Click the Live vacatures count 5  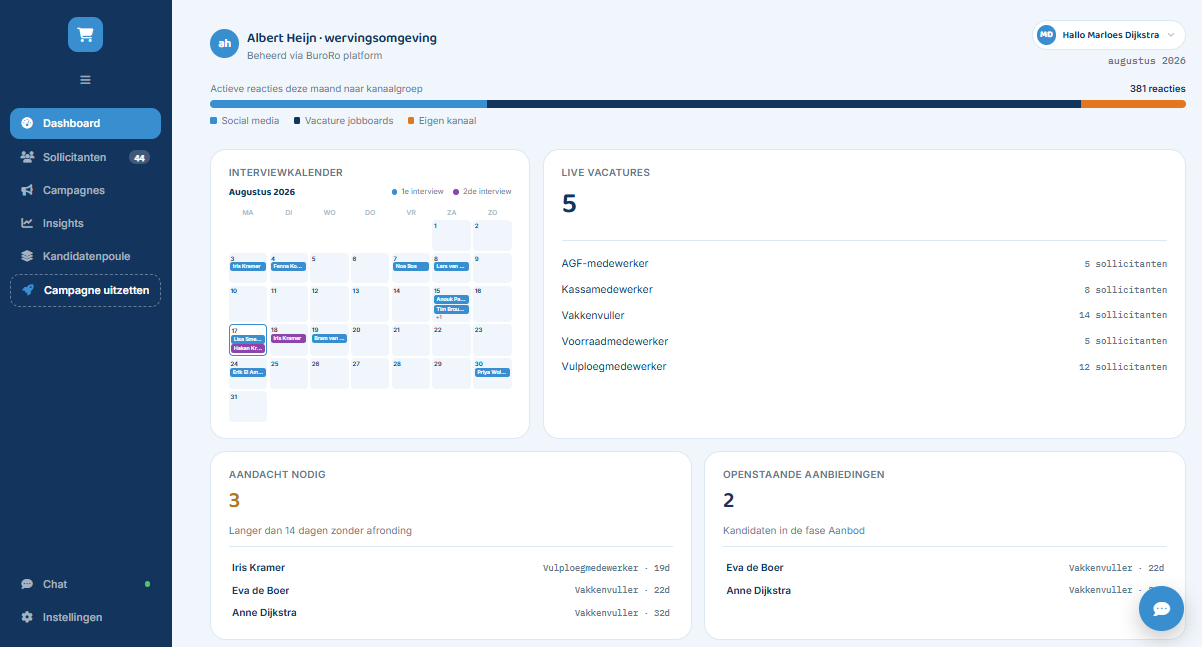tap(569, 204)
